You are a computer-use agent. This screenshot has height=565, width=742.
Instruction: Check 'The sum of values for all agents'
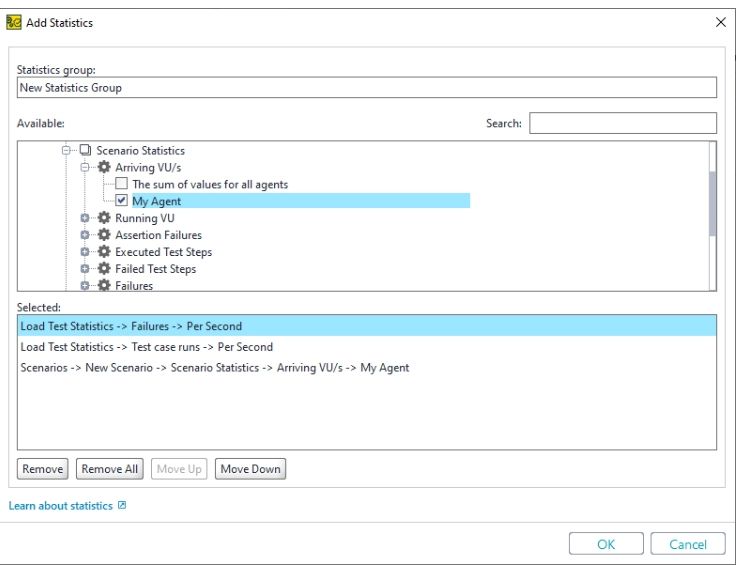[x=122, y=184]
